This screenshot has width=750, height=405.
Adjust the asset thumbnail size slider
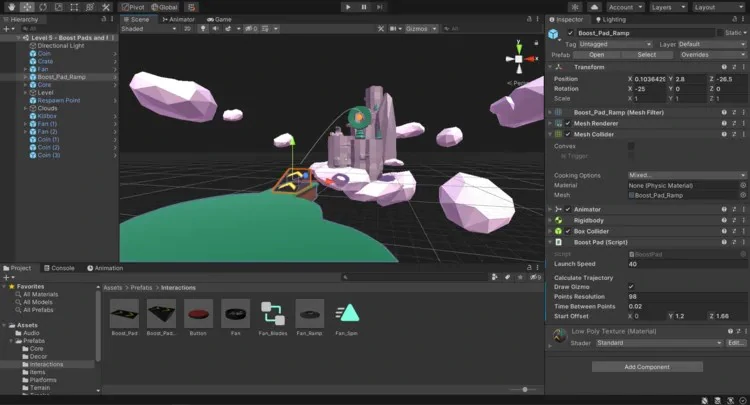(x=524, y=389)
